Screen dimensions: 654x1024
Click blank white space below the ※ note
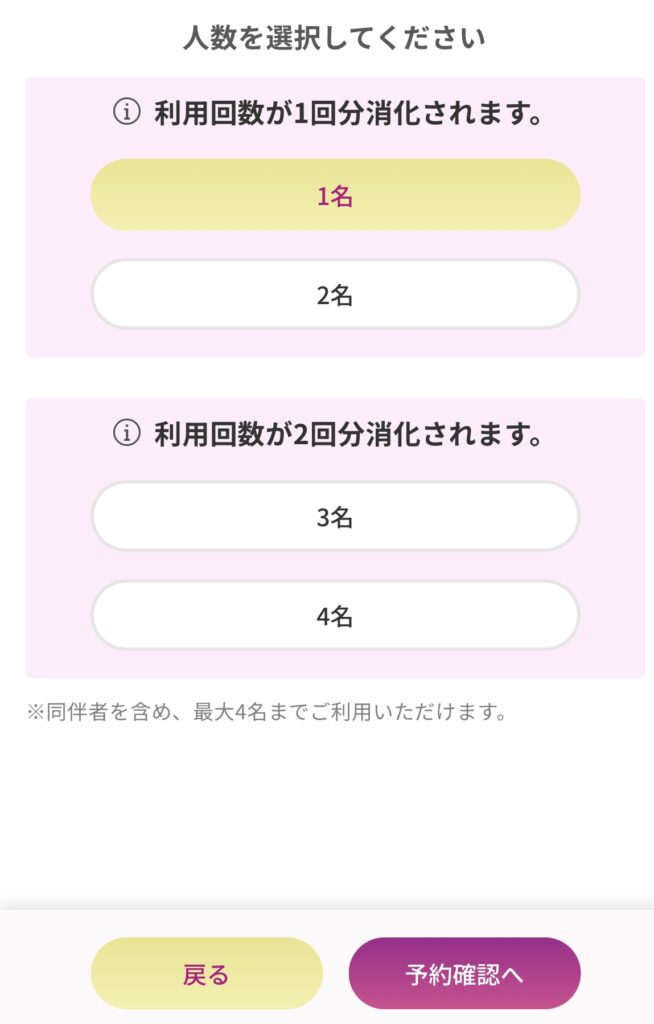pyautogui.click(x=327, y=816)
